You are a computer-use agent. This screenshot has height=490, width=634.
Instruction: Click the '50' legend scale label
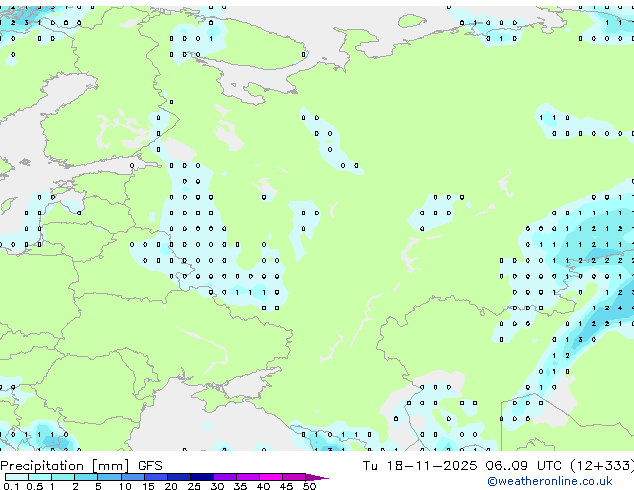[309, 486]
